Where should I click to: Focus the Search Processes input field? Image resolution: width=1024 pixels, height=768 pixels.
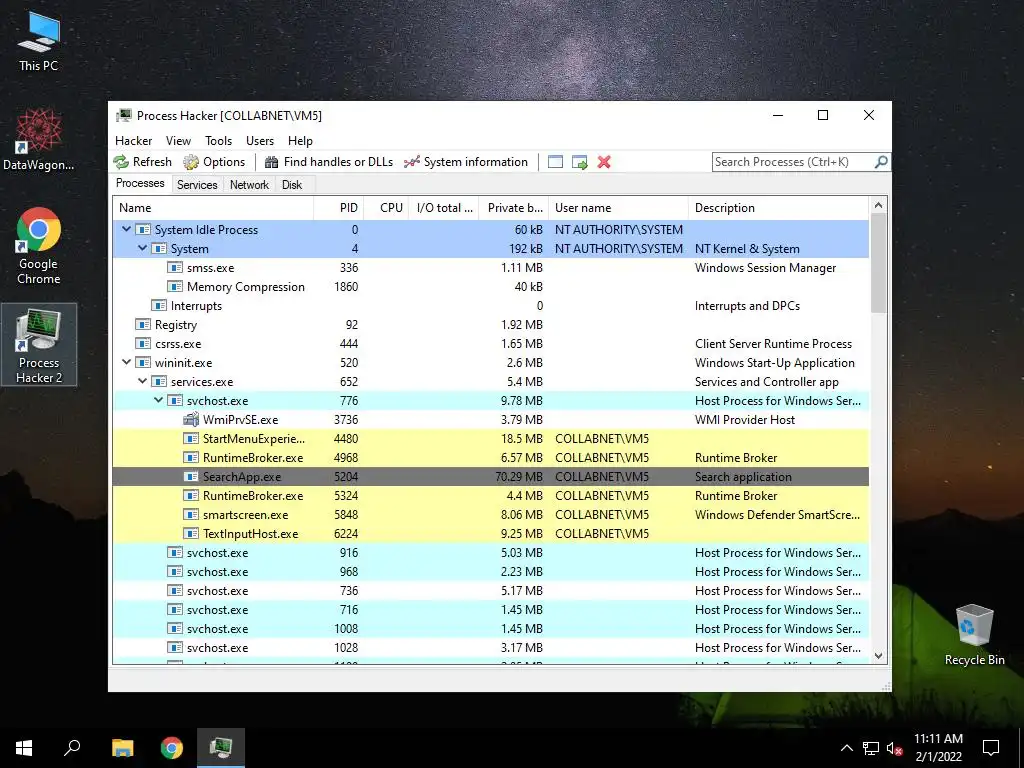point(793,162)
